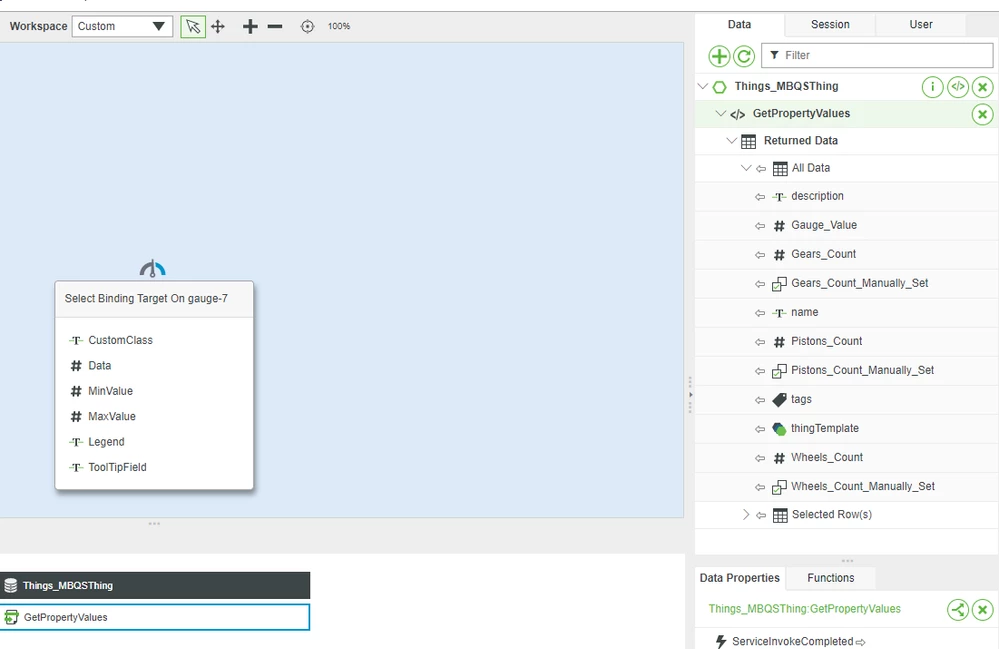The width and height of the screenshot is (999, 649).
Task: Collapse the All Data node
Action: point(745,168)
